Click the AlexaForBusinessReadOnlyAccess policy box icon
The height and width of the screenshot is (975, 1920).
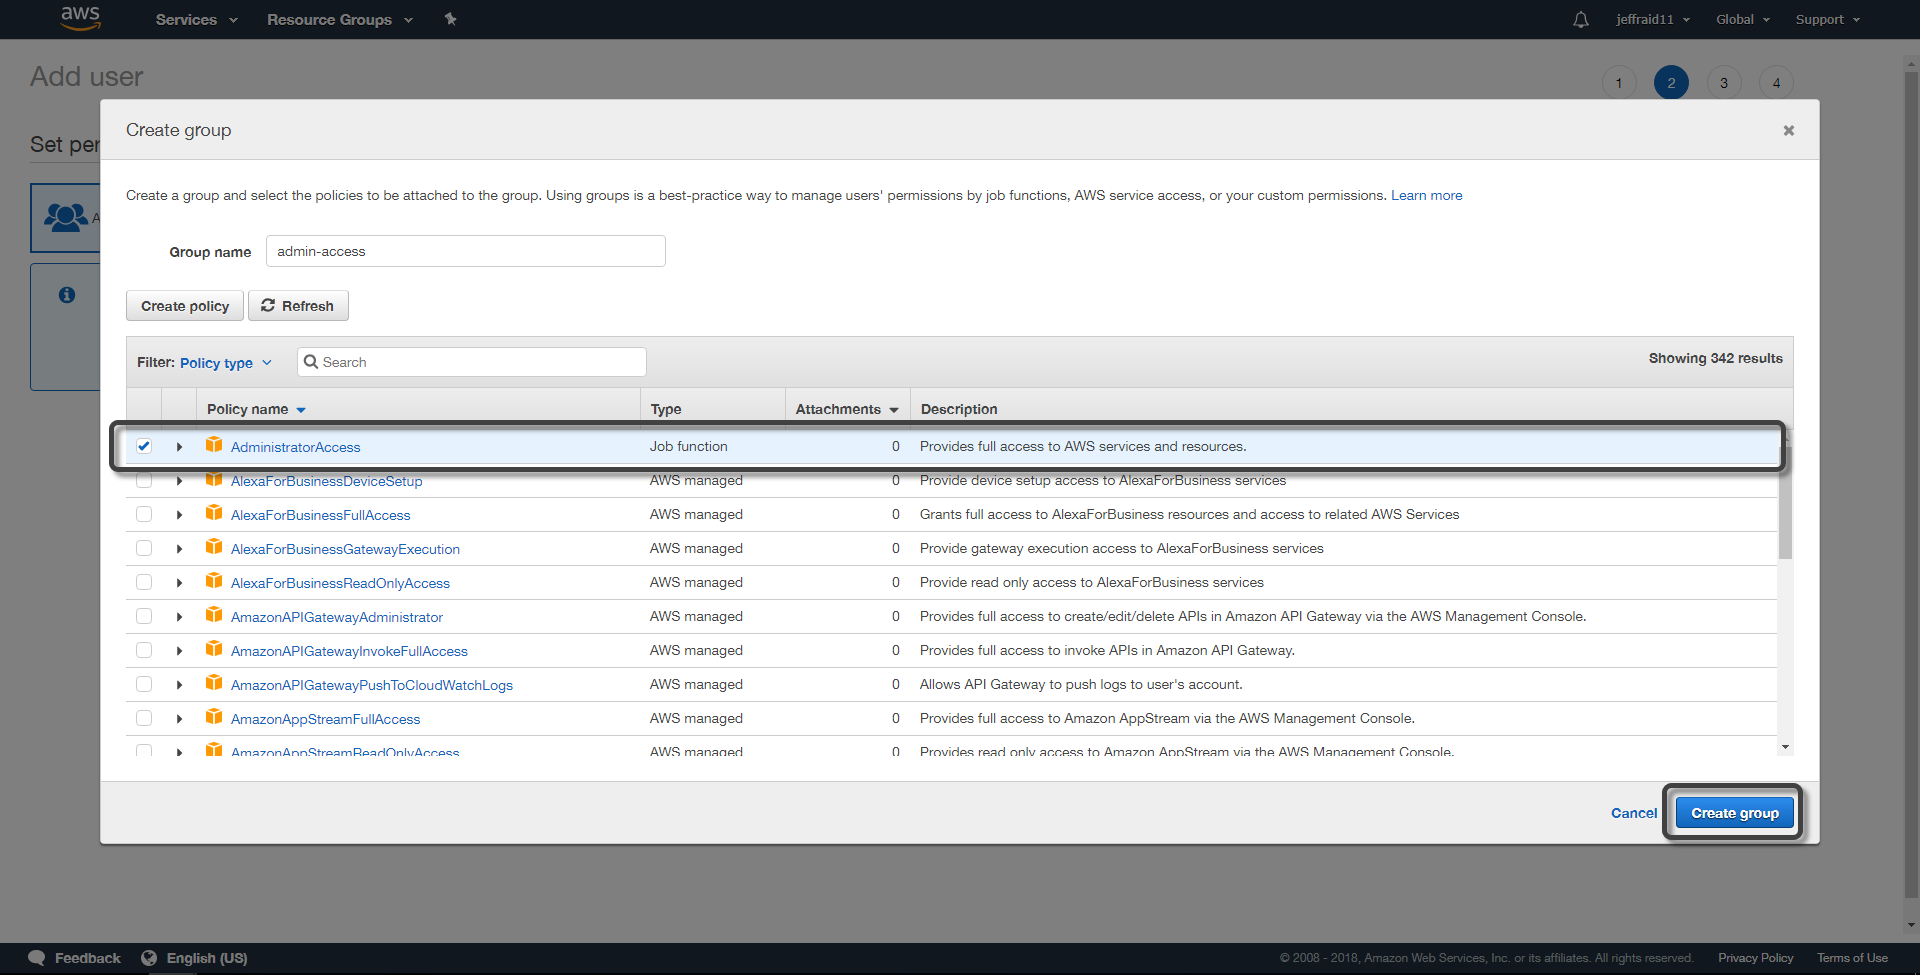pos(214,581)
